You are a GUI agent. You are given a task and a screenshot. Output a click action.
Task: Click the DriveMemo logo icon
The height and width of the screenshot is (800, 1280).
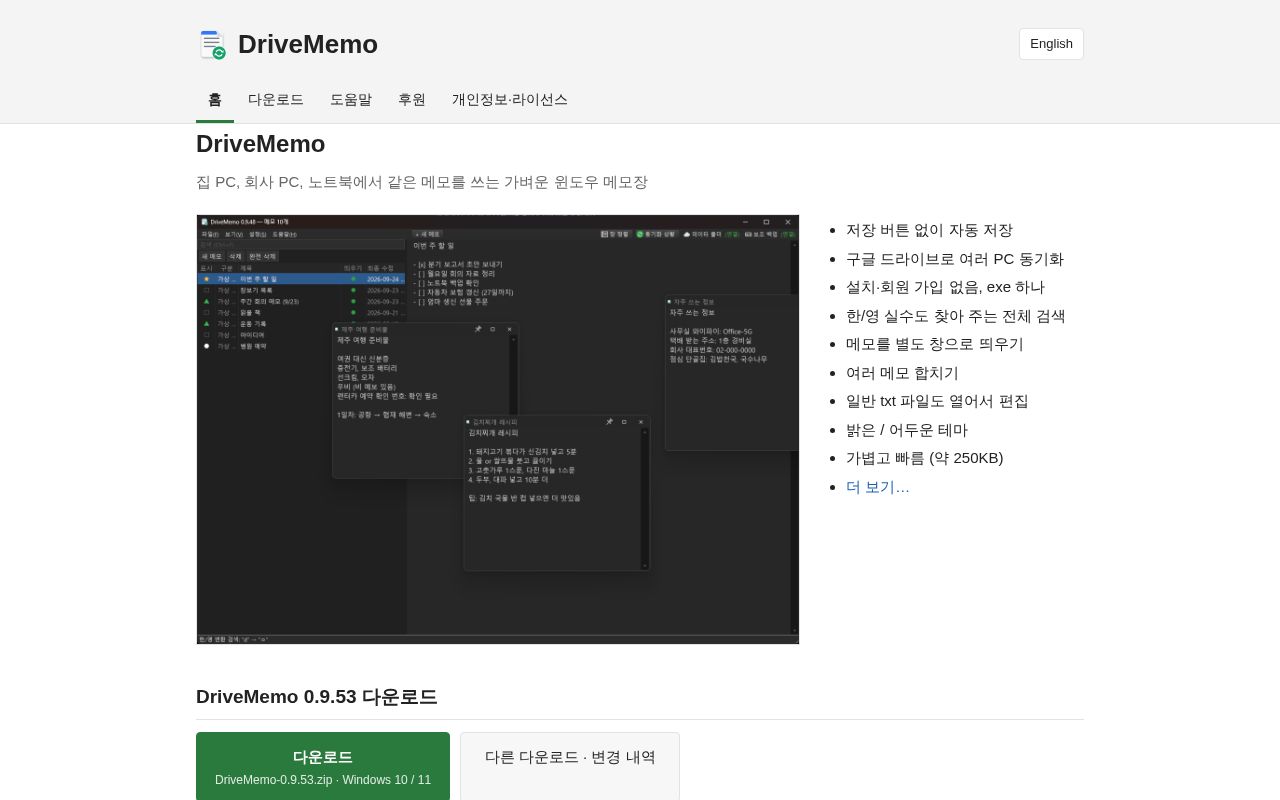[x=213, y=44]
